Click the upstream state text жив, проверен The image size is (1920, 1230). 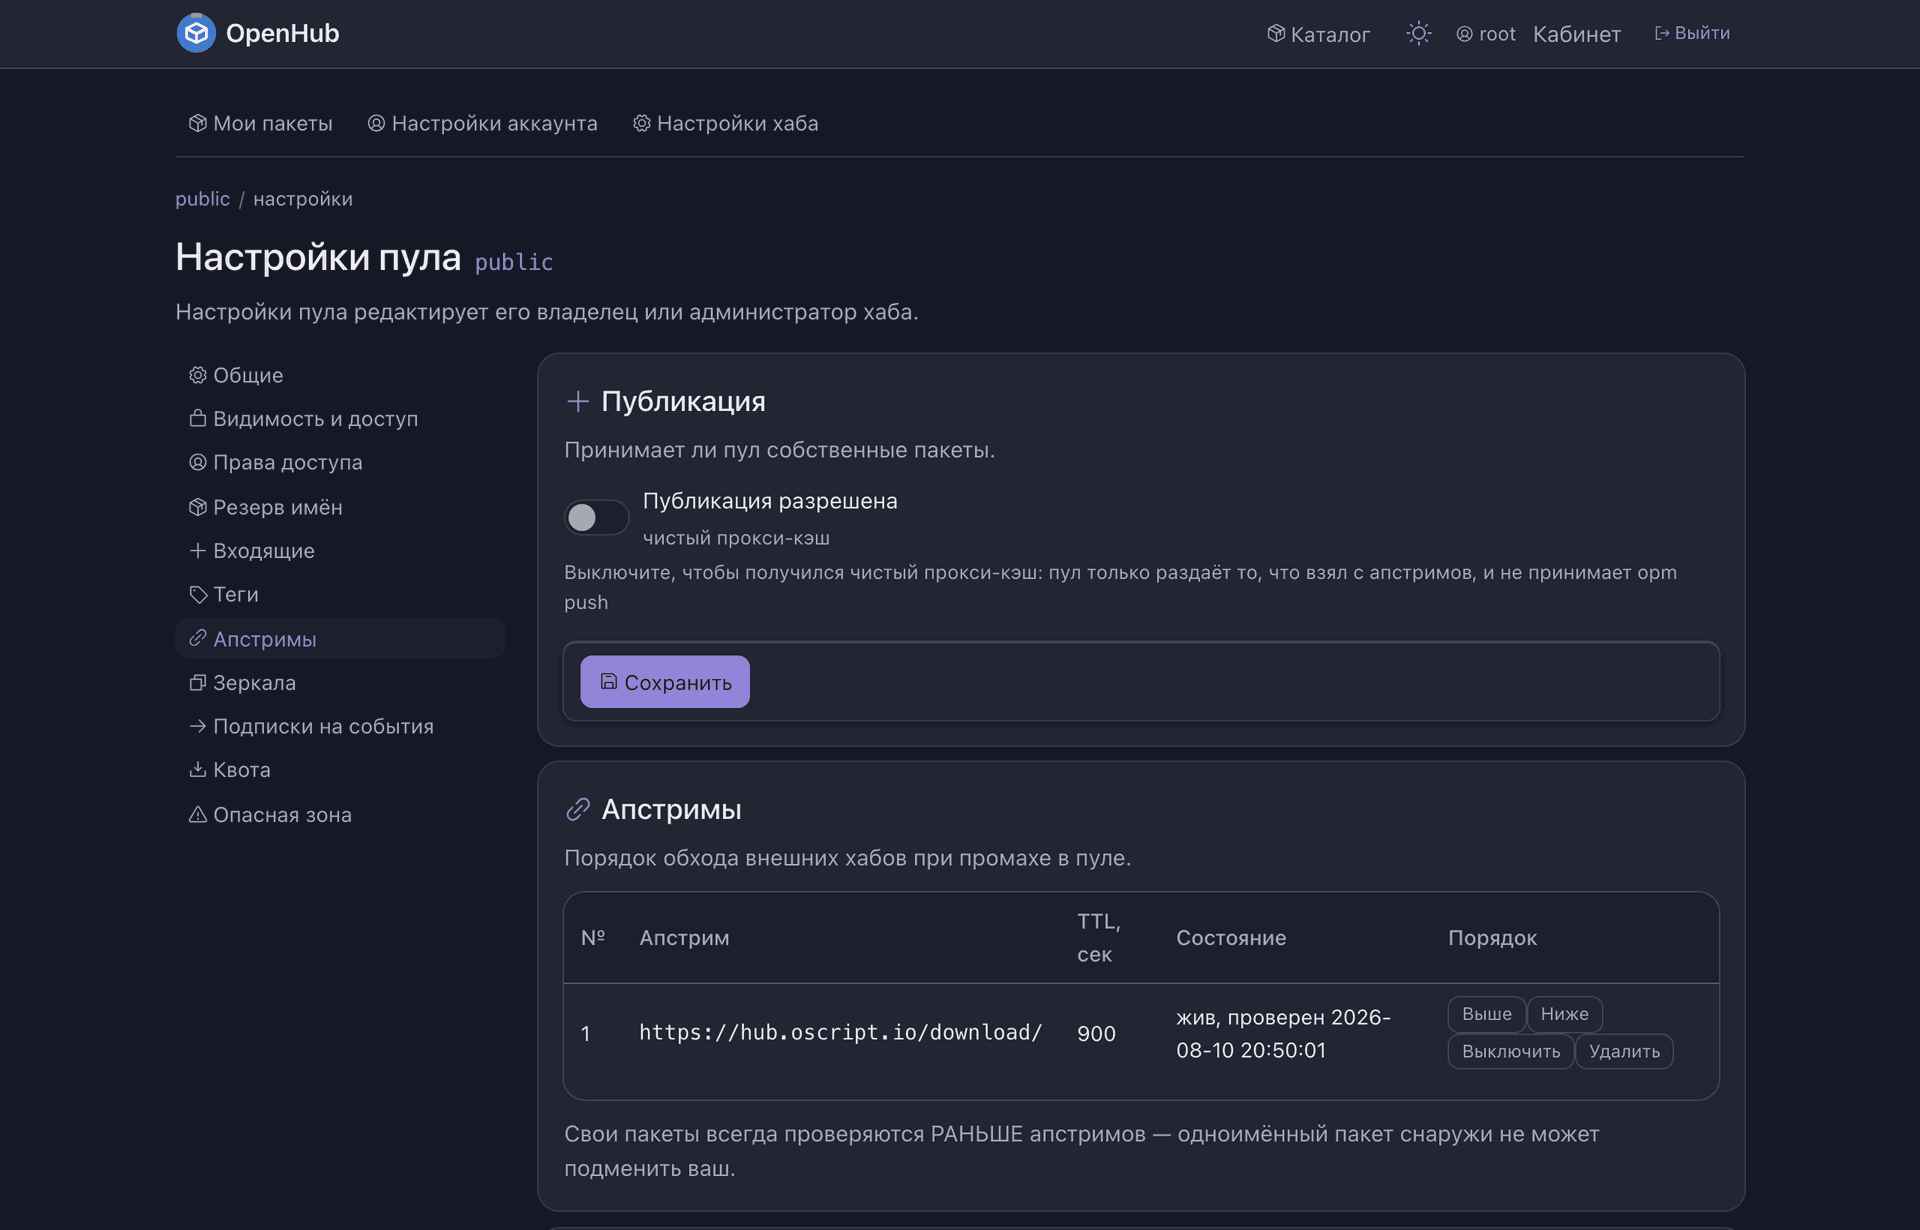tap(1283, 1033)
